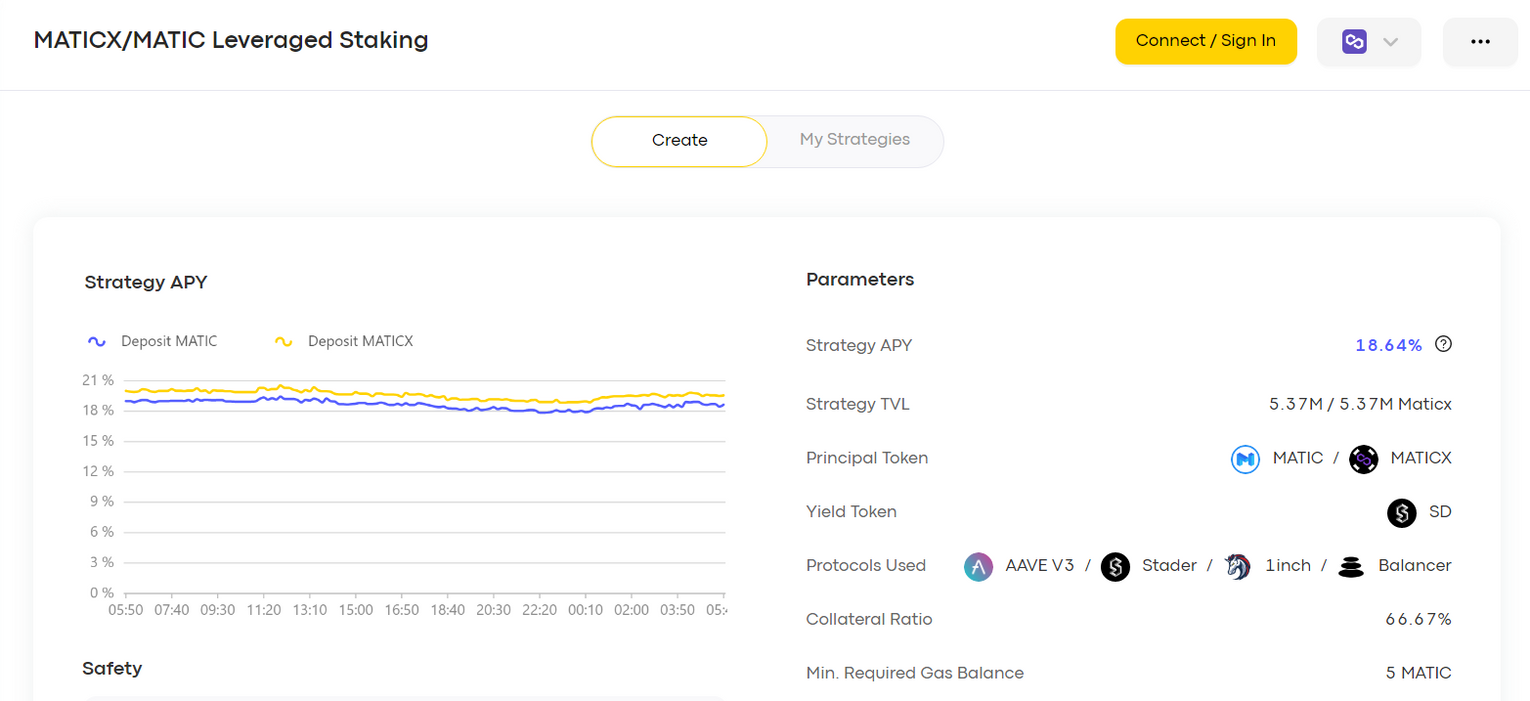The height and width of the screenshot is (701, 1530).
Task: Click the Strategy APY help icon
Action: coord(1443,345)
